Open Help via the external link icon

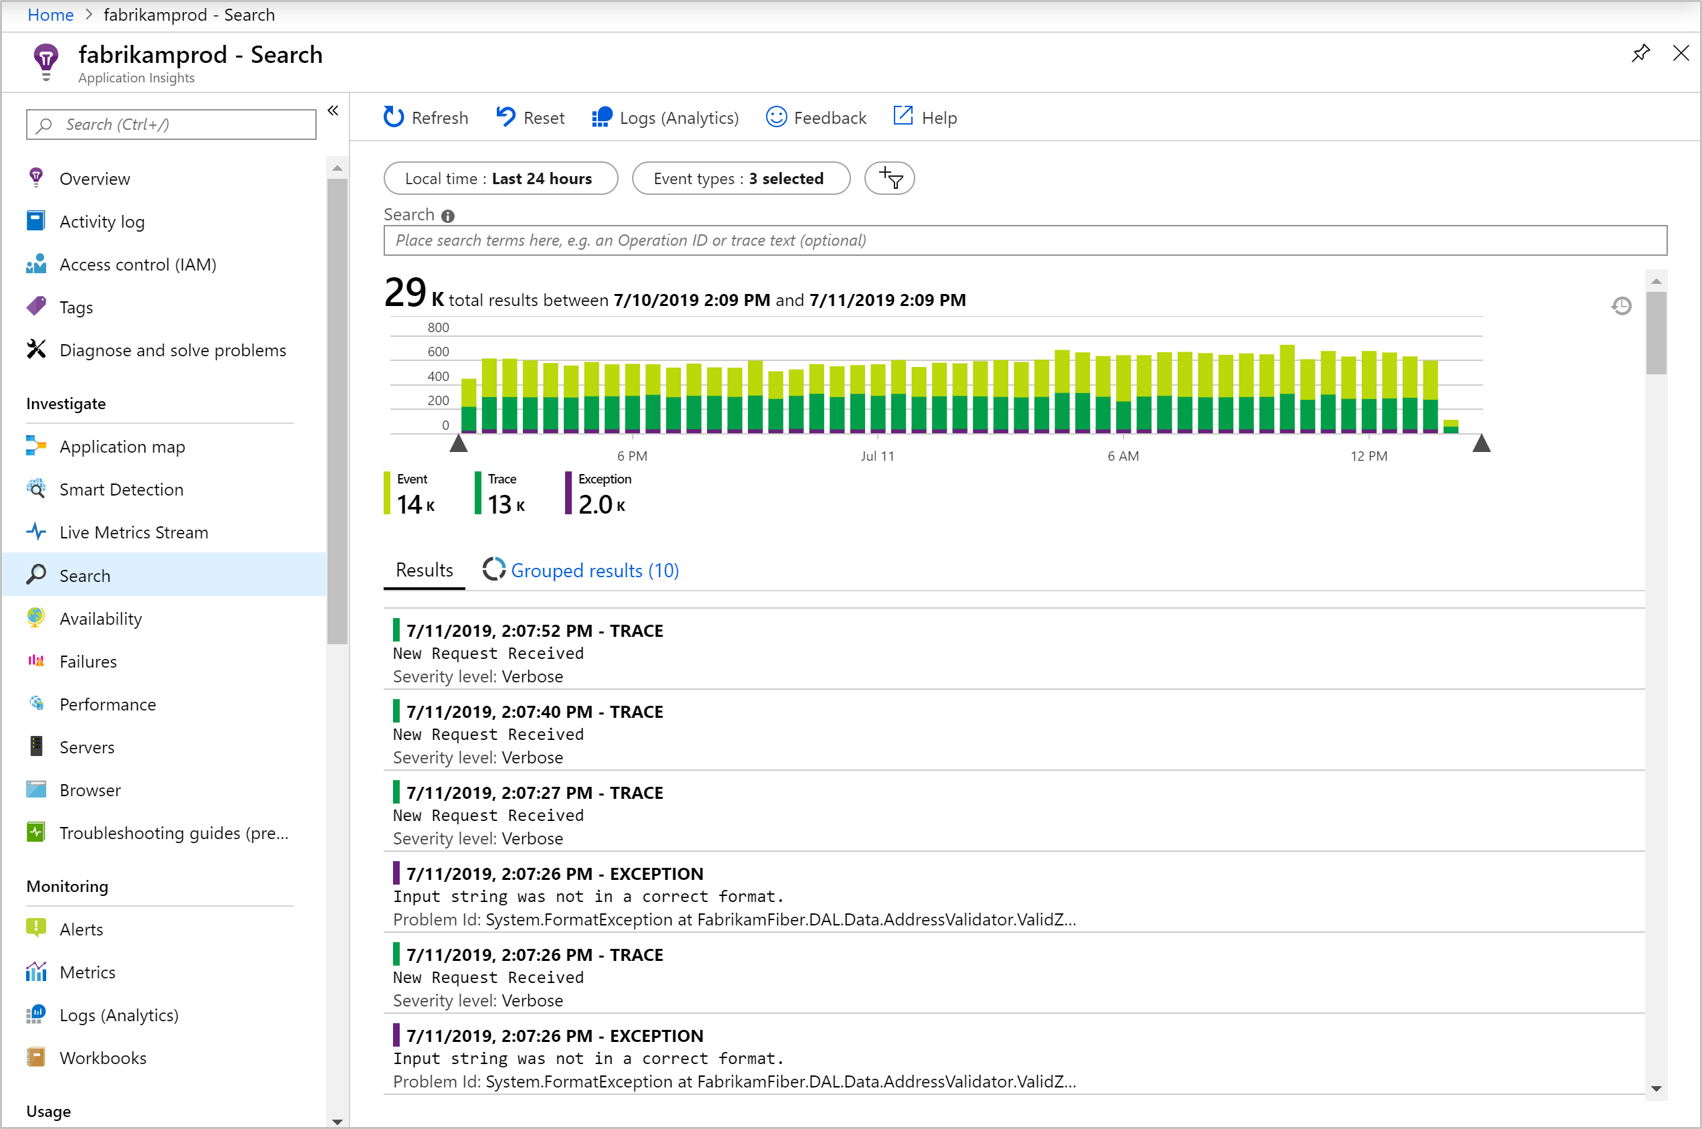click(903, 117)
